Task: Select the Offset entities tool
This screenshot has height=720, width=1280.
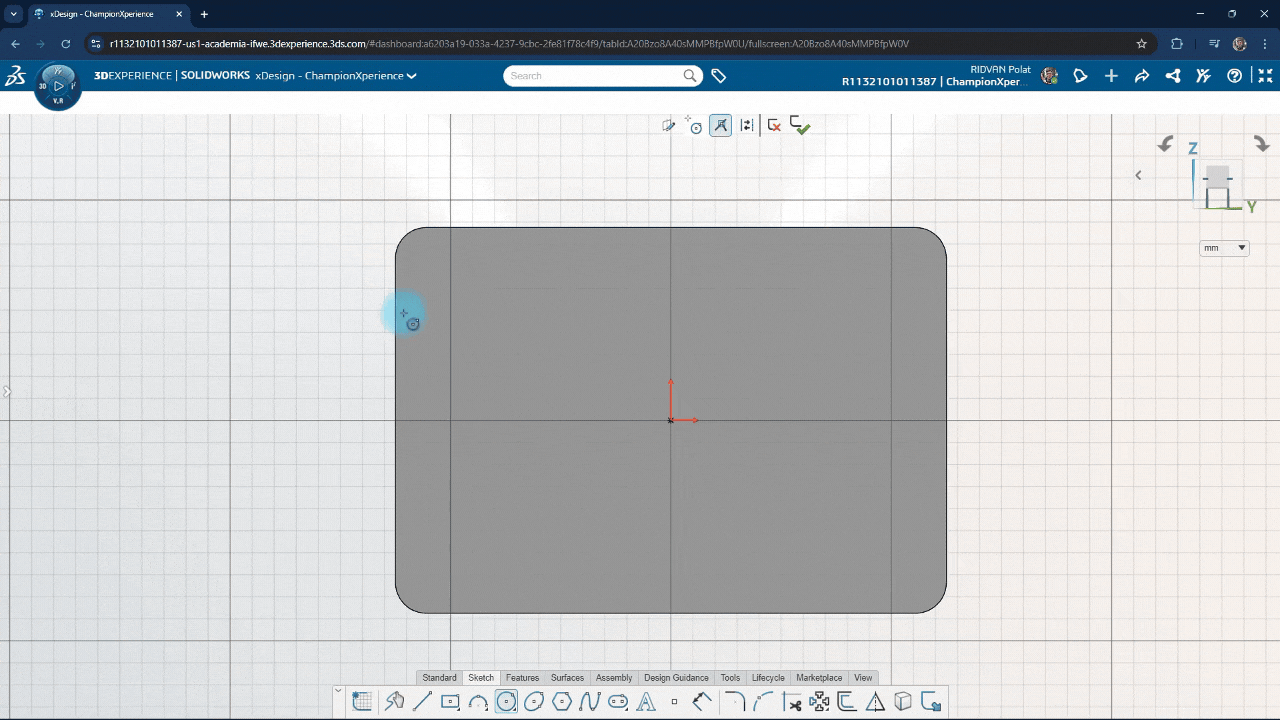Action: pyautogui.click(x=847, y=702)
